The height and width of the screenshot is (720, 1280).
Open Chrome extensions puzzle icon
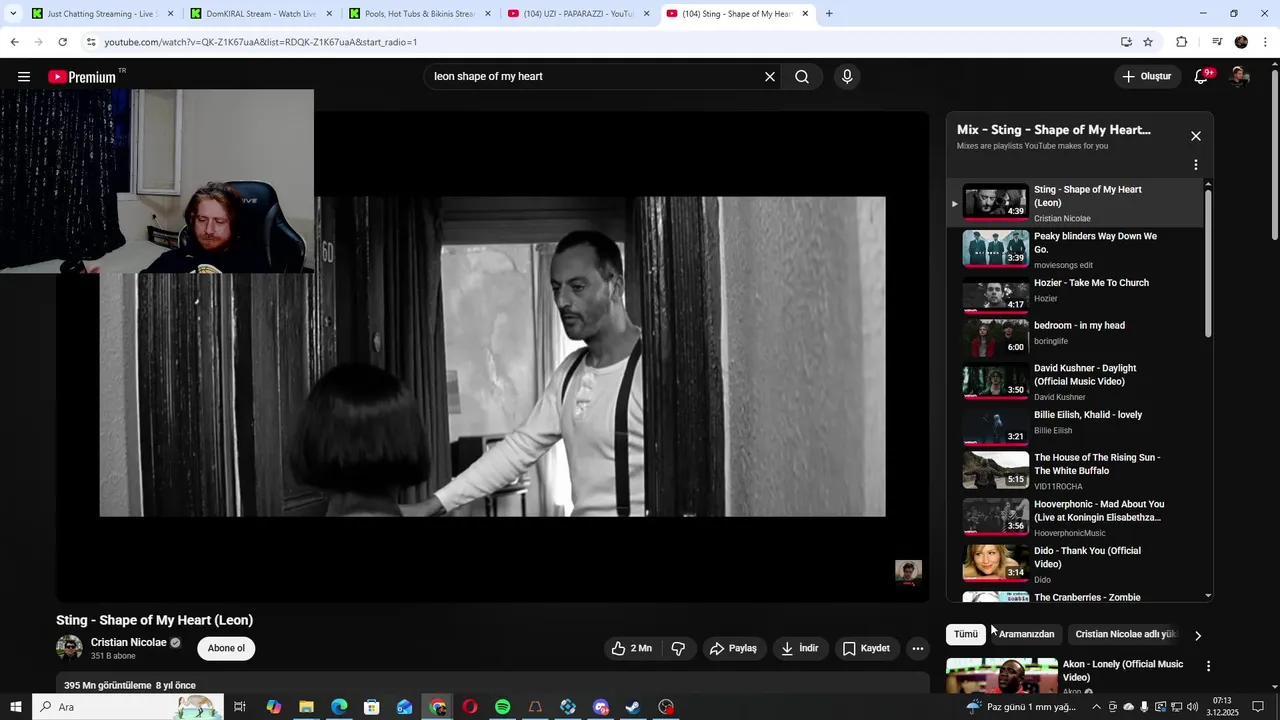pyautogui.click(x=1181, y=42)
